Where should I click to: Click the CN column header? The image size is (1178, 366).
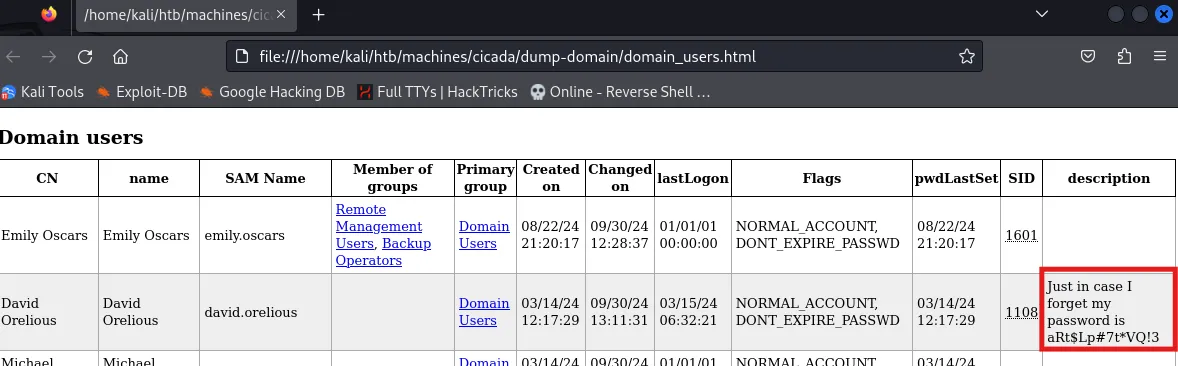tap(47, 178)
